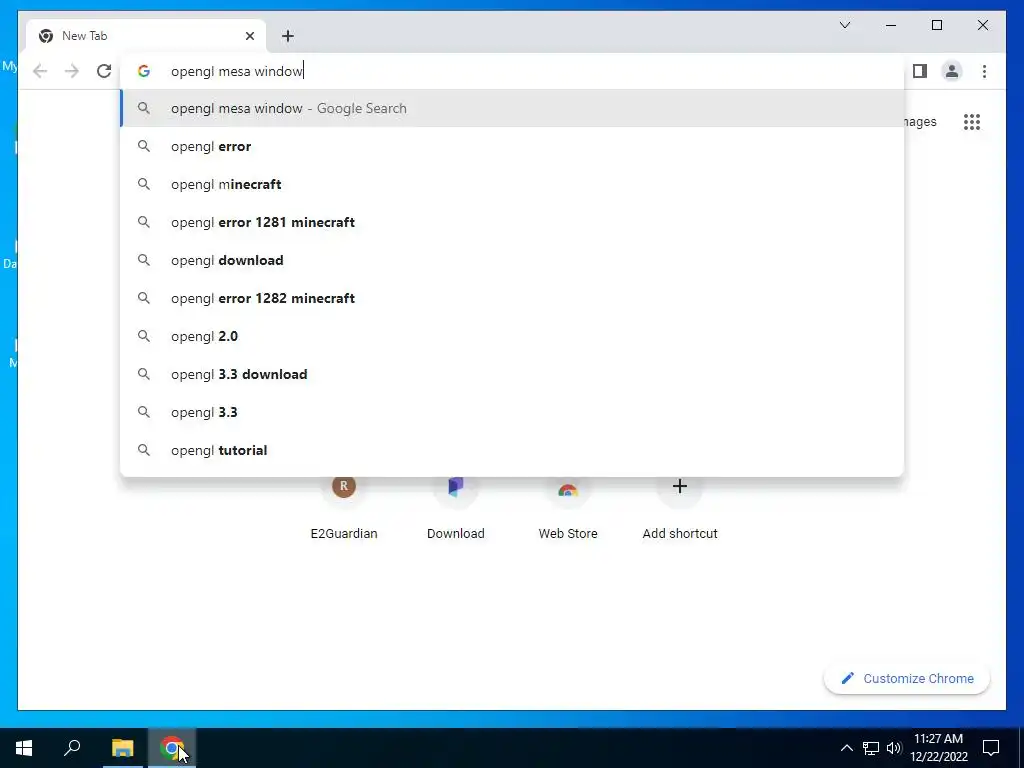Select 'opengl mesa window - Google Search' suggestion
The width and height of the screenshot is (1024, 768).
click(x=512, y=108)
